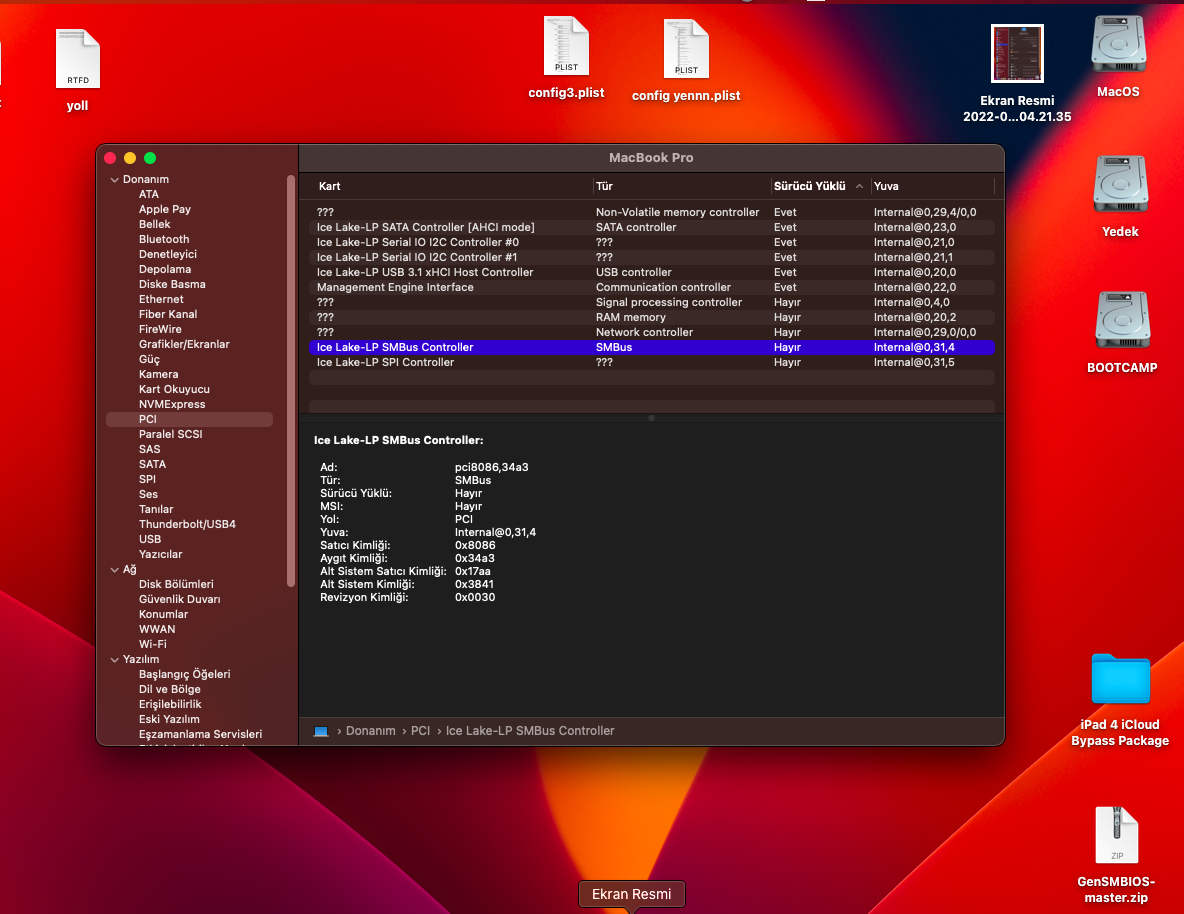
Task: Collapse the Ağ section in sidebar
Action: point(114,570)
